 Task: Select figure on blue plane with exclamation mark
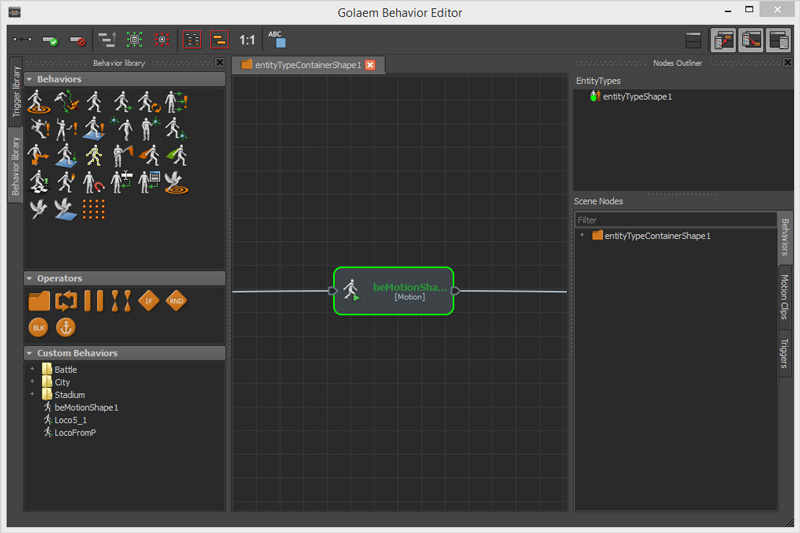(x=94, y=129)
